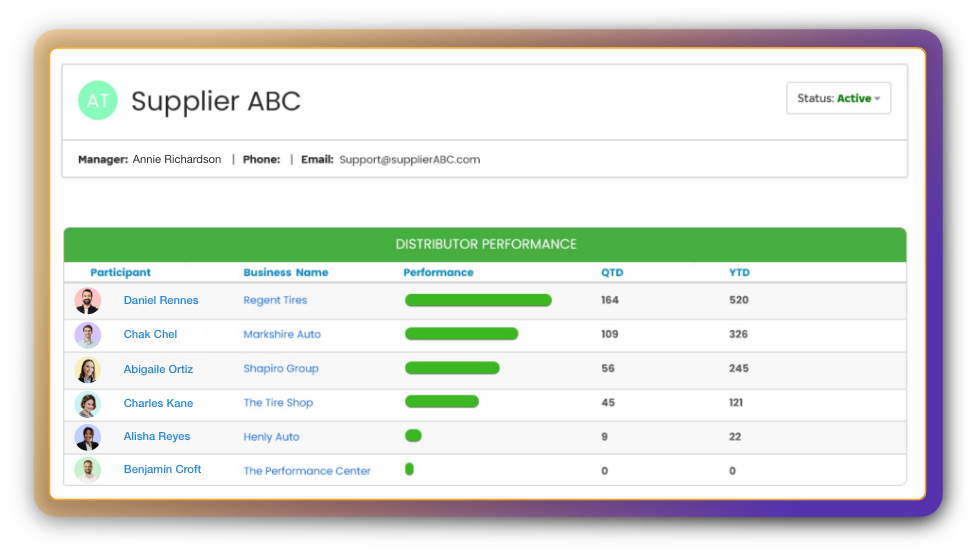Click the AT supplier avatar icon
The height and width of the screenshot is (555, 977).
point(98,101)
